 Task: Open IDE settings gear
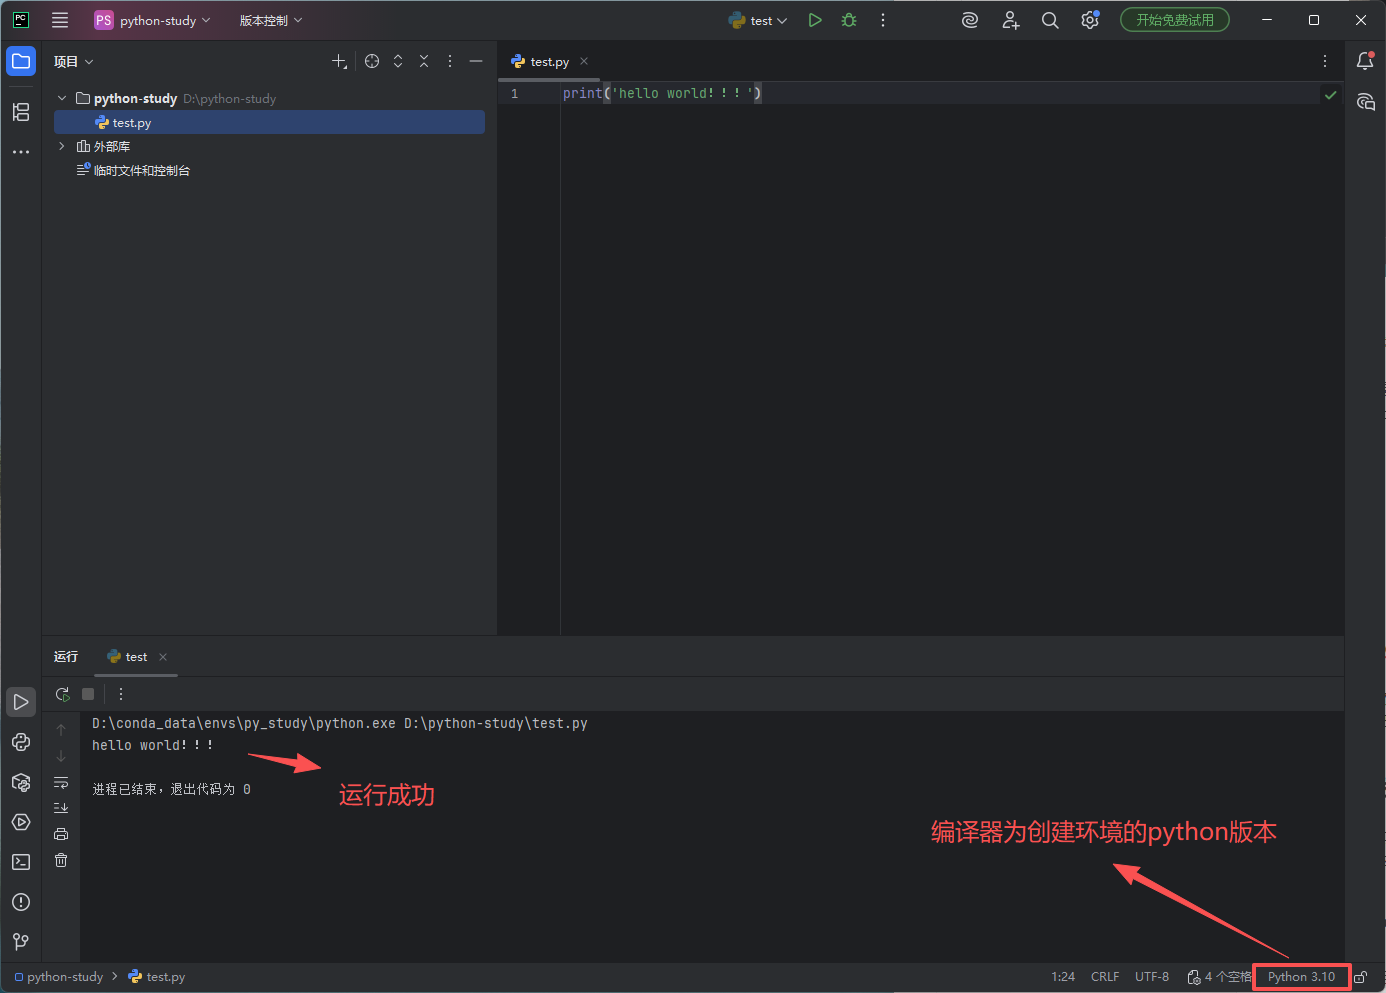(1090, 20)
